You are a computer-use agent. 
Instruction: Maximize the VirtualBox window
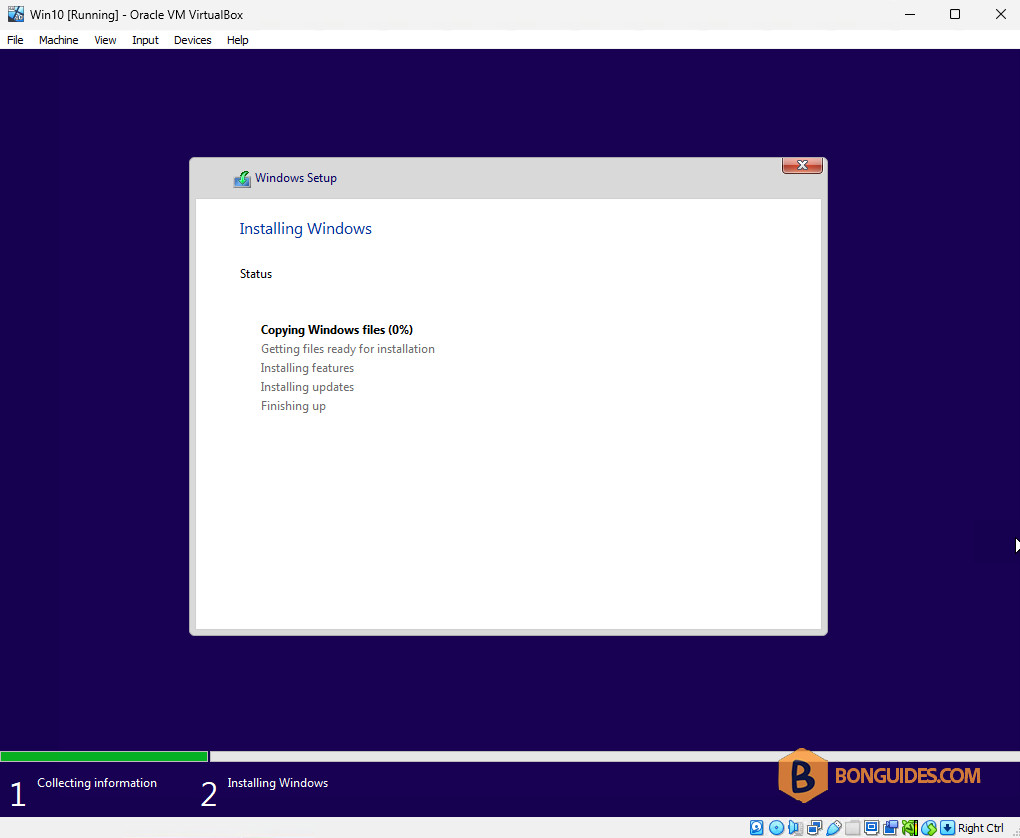(955, 14)
